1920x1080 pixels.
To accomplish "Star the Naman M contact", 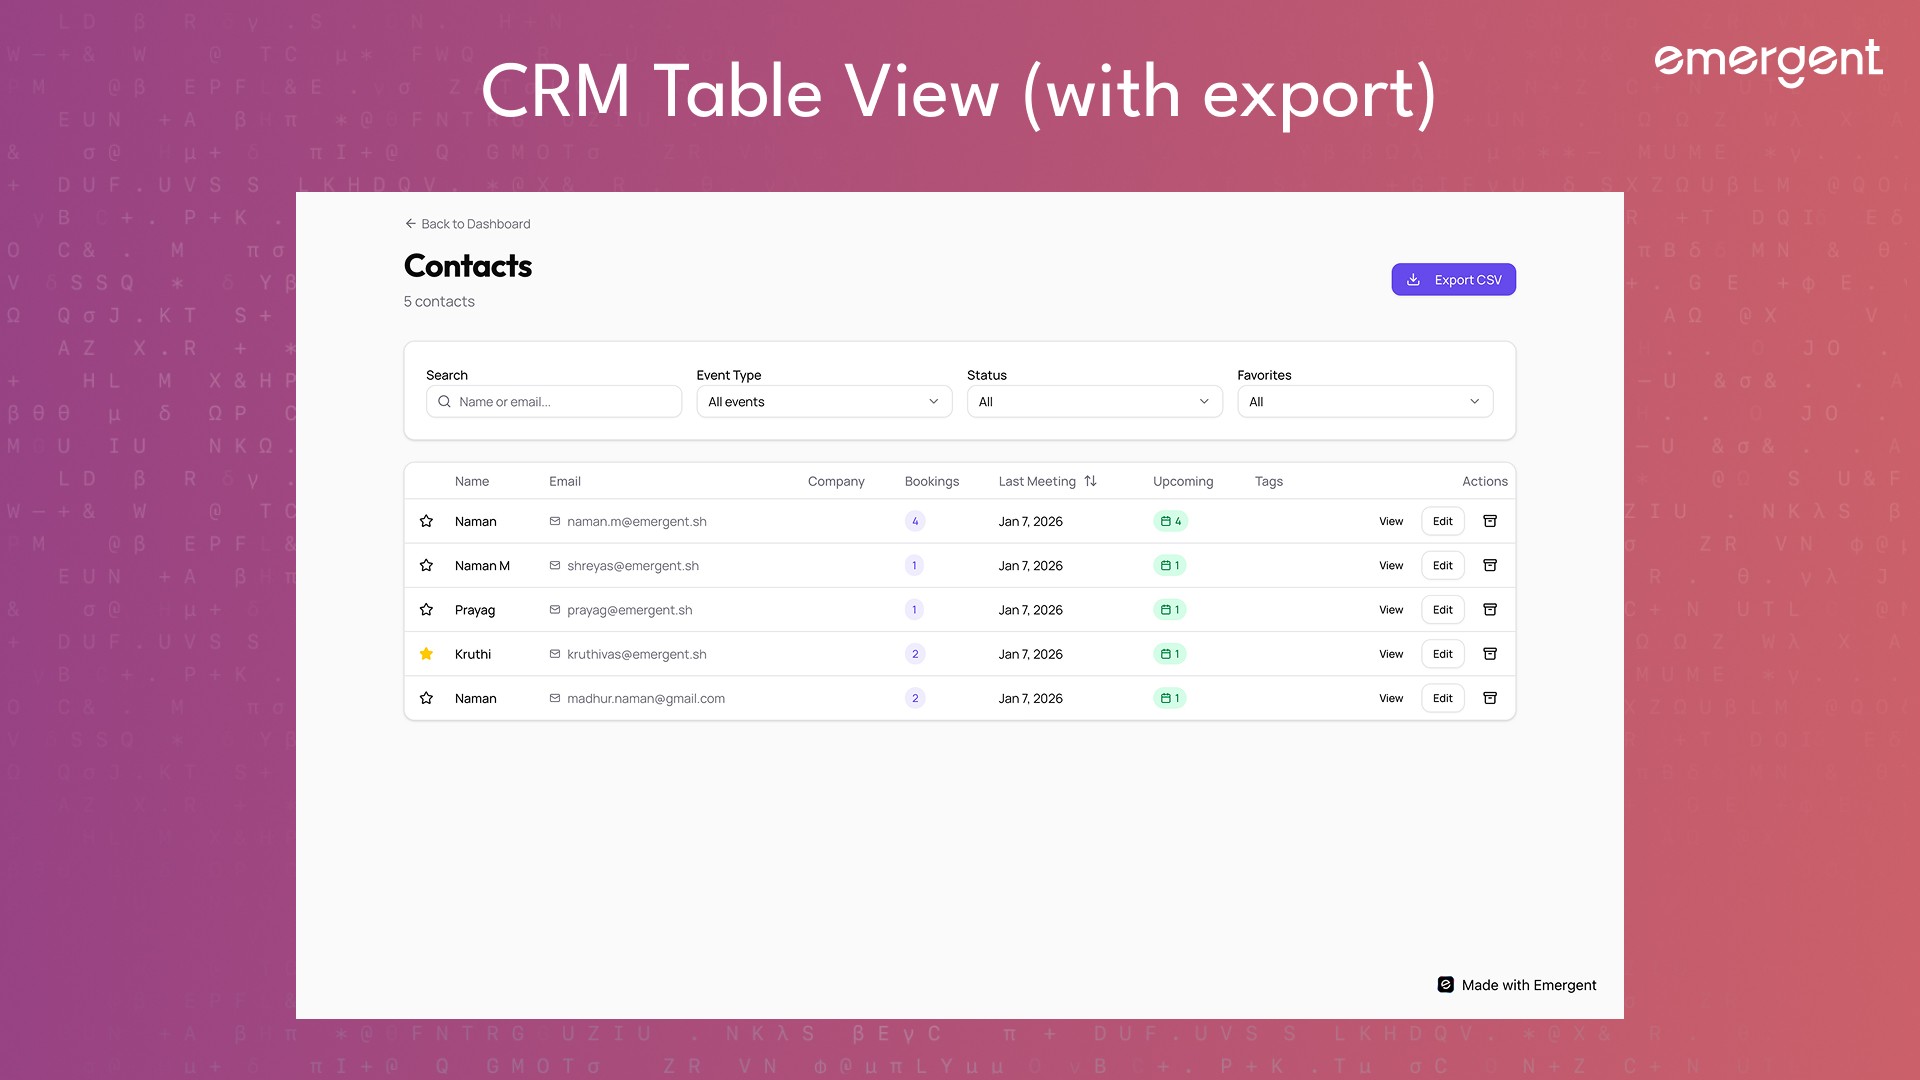I will 426,565.
